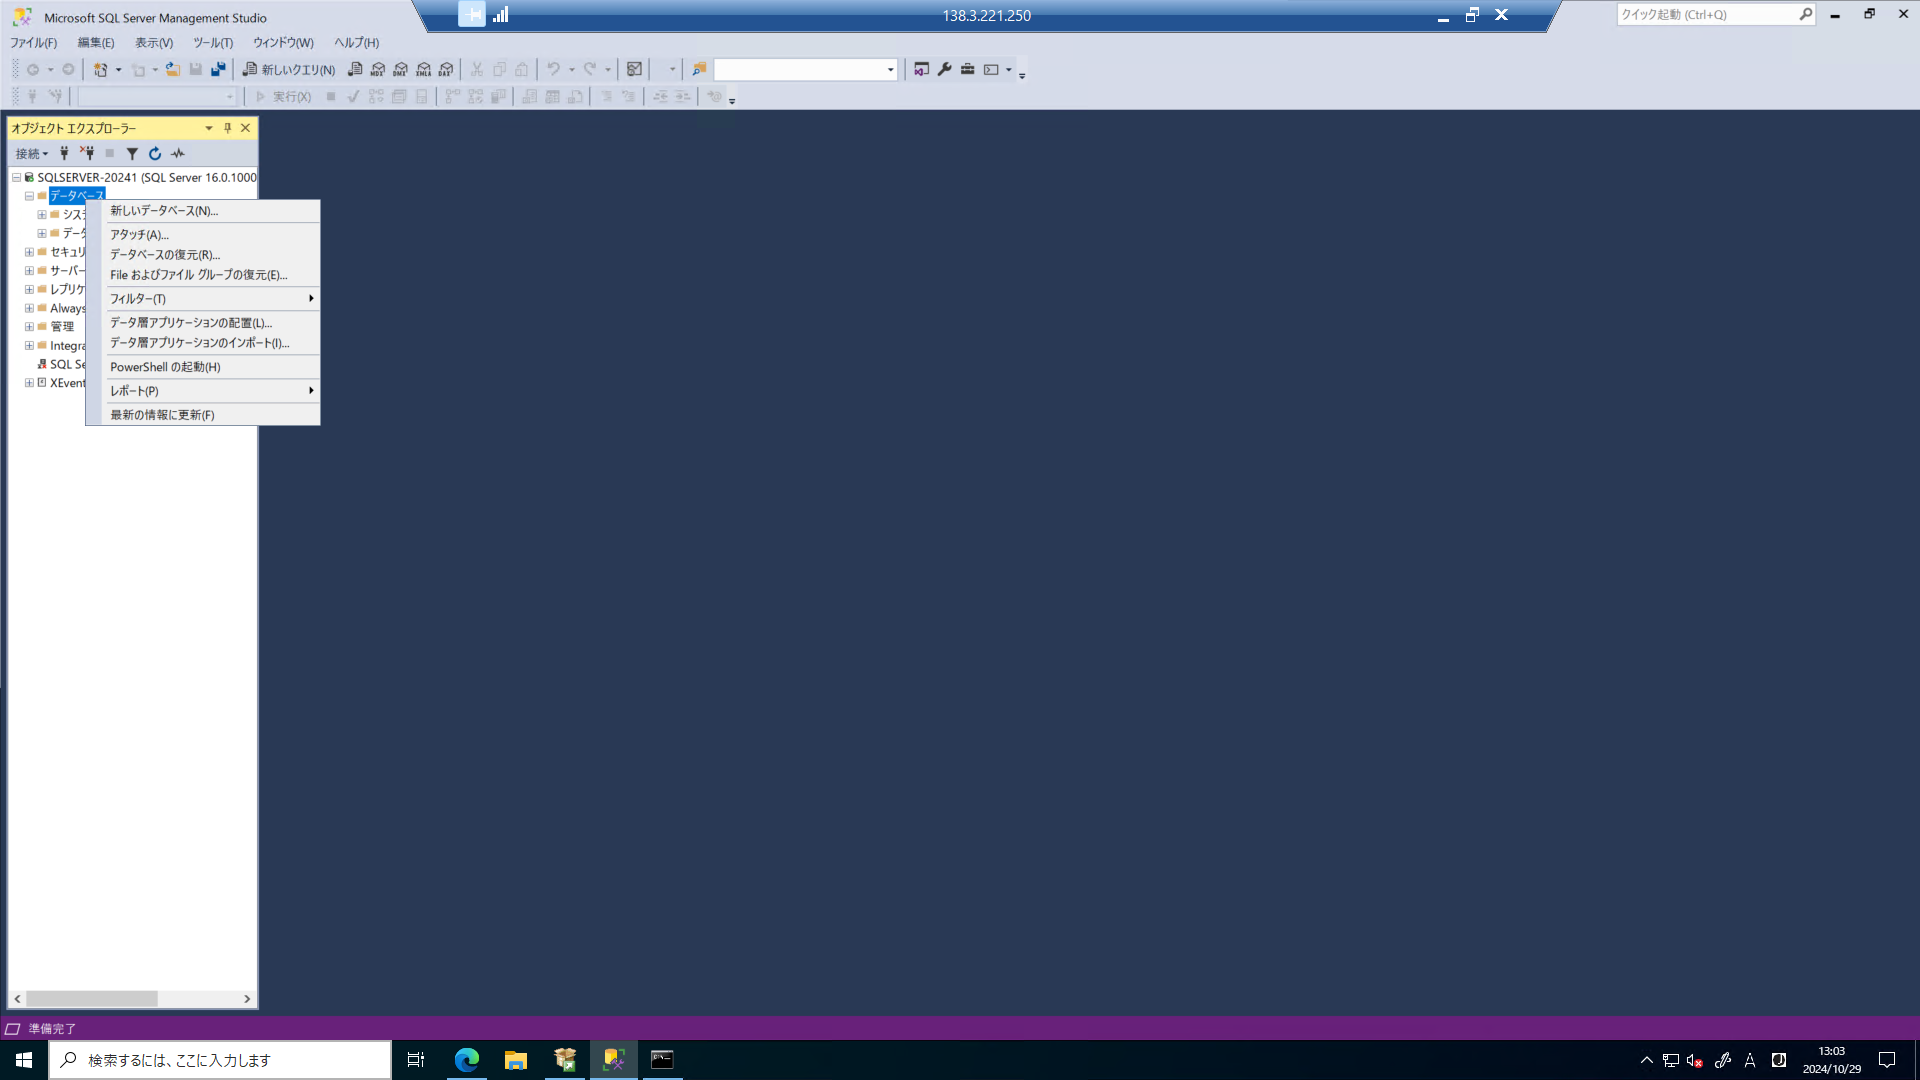Image resolution: width=1920 pixels, height=1080 pixels.
Task: Collapse the データベース node in Object Explorer
Action: point(28,196)
